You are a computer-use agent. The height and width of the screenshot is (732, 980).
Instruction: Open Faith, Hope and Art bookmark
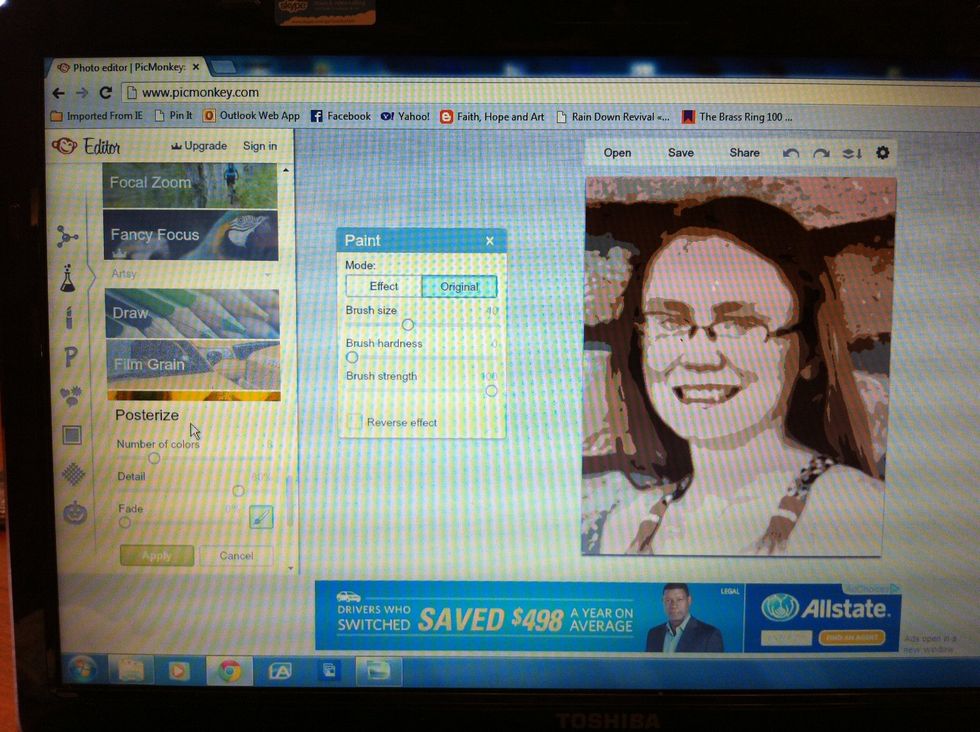pyautogui.click(x=492, y=117)
